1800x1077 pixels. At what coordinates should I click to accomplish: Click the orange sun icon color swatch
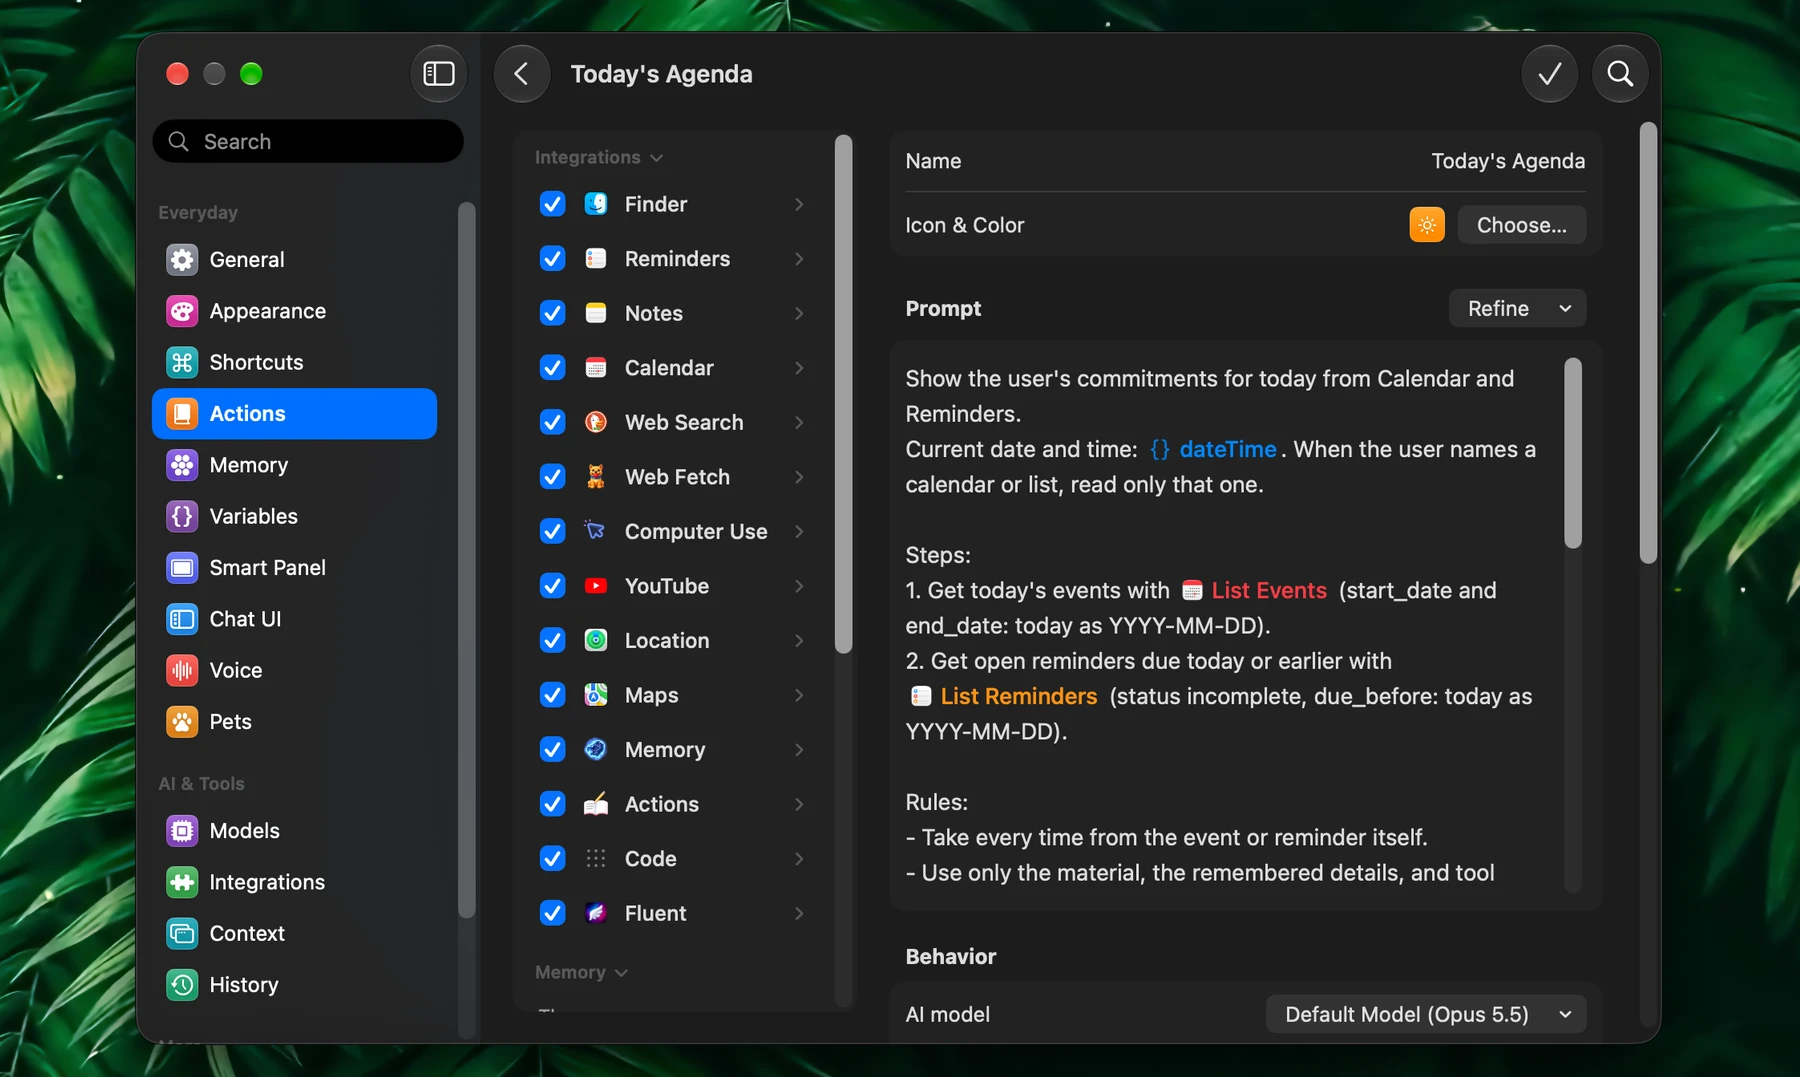tap(1427, 225)
